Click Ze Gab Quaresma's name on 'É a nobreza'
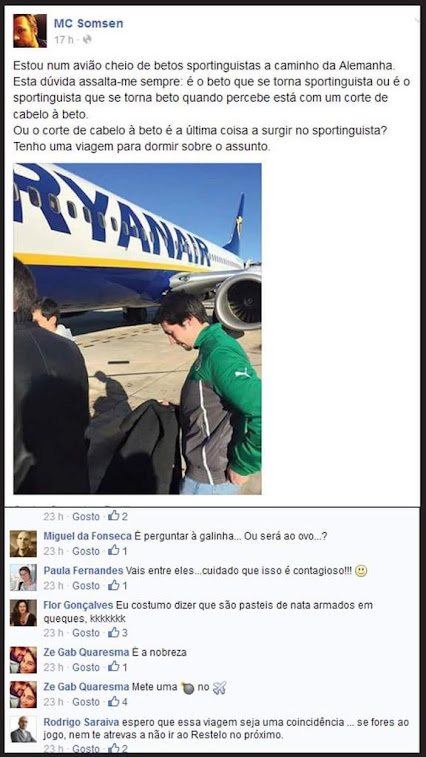Image resolution: width=426 pixels, height=757 pixels. click(86, 653)
